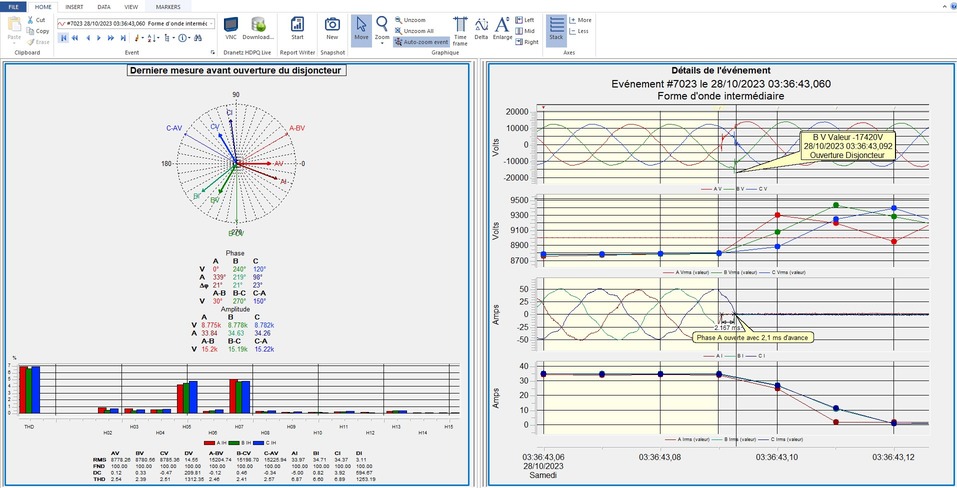
Task: Open the FILE menu
Action: [x=13, y=6]
